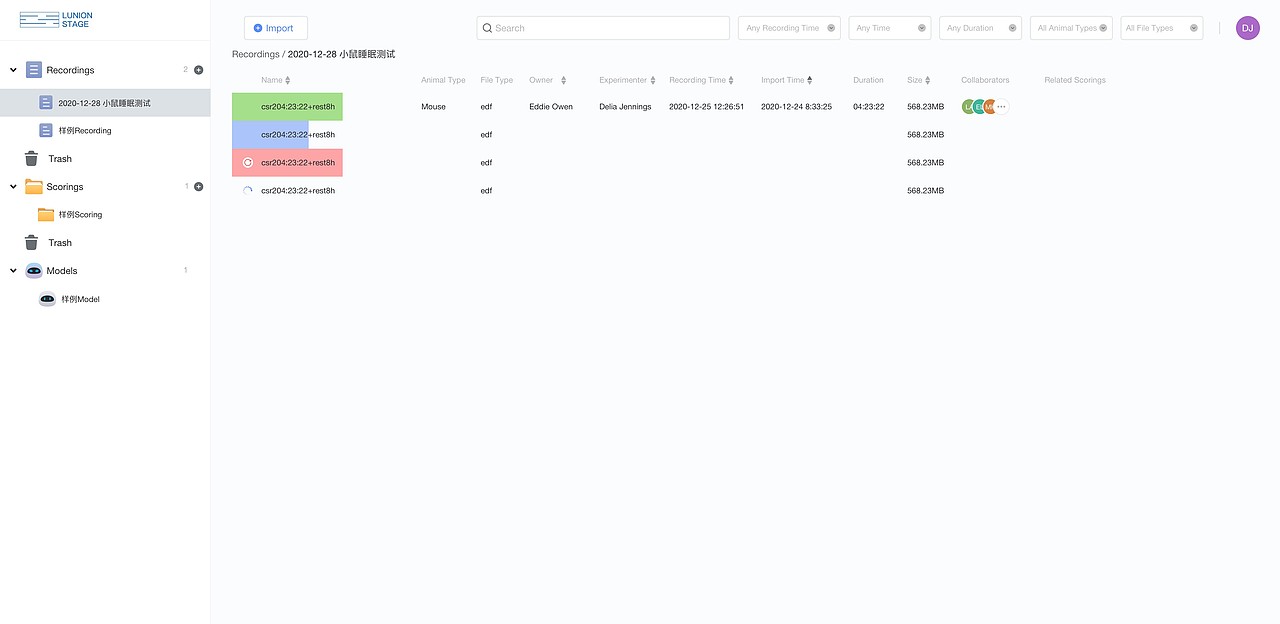Click the retry icon on red failed row
Viewport: 1280px width, 624px height.
(248, 162)
